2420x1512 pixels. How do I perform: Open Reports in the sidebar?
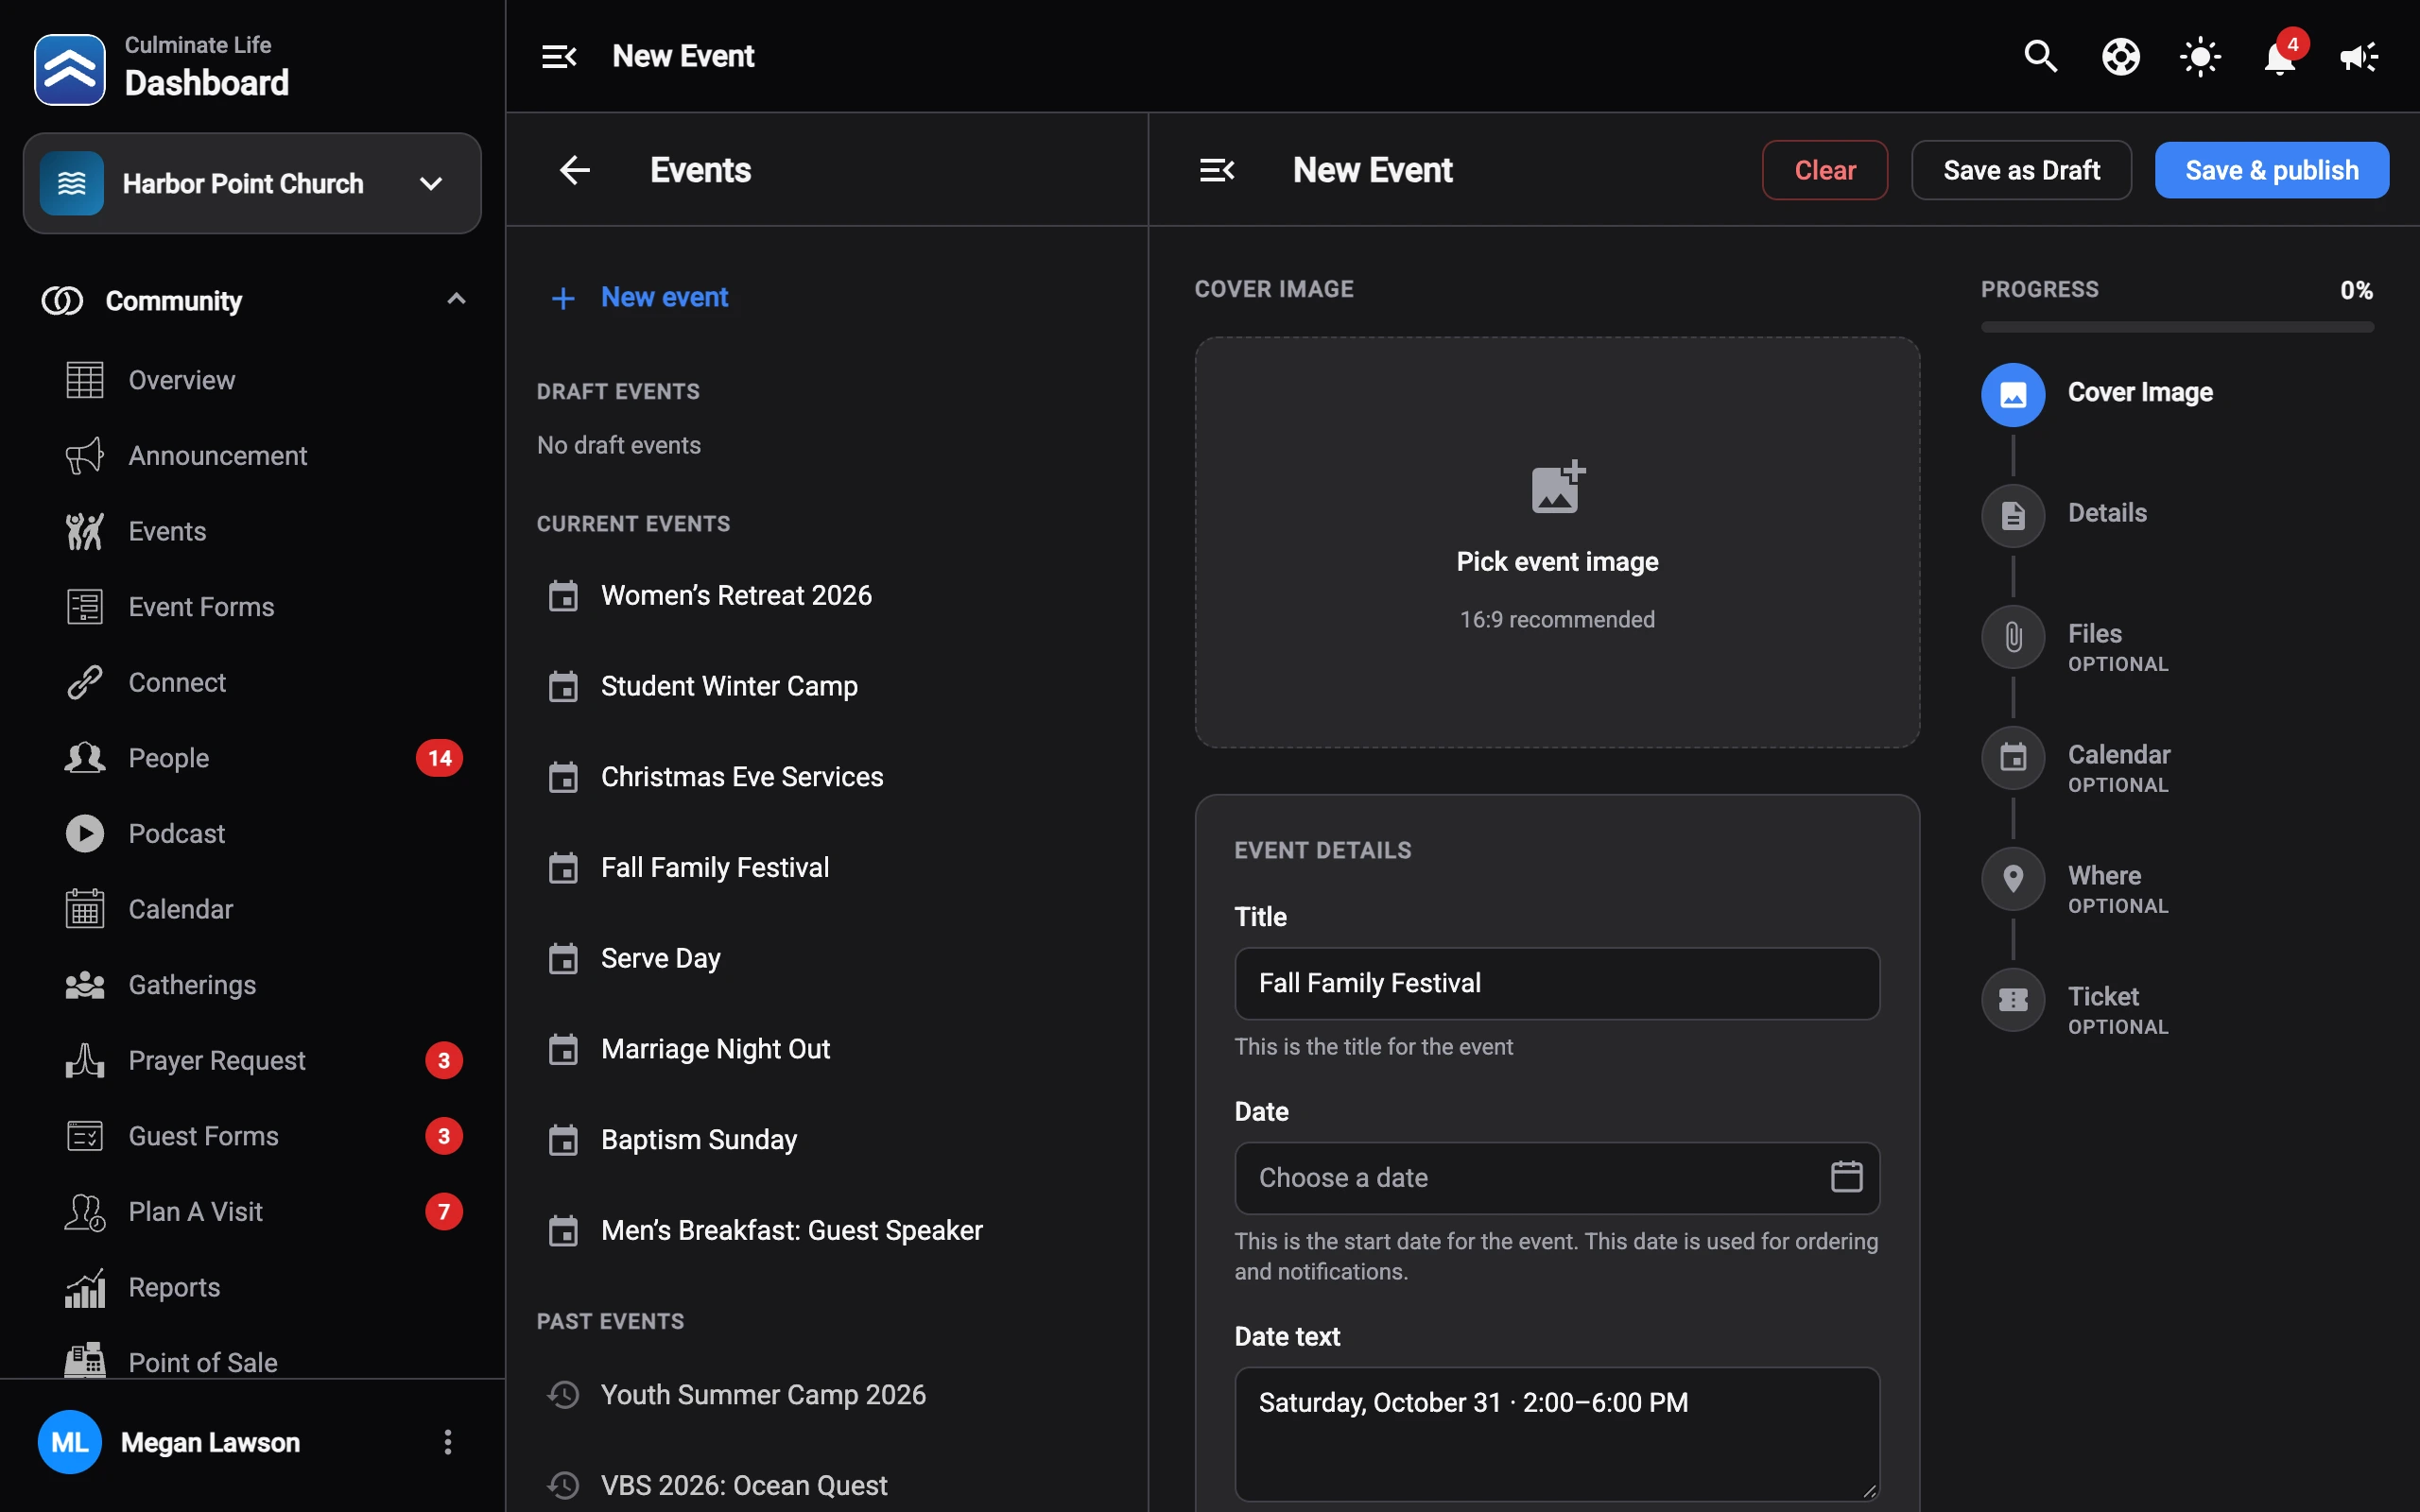click(x=252, y=1287)
